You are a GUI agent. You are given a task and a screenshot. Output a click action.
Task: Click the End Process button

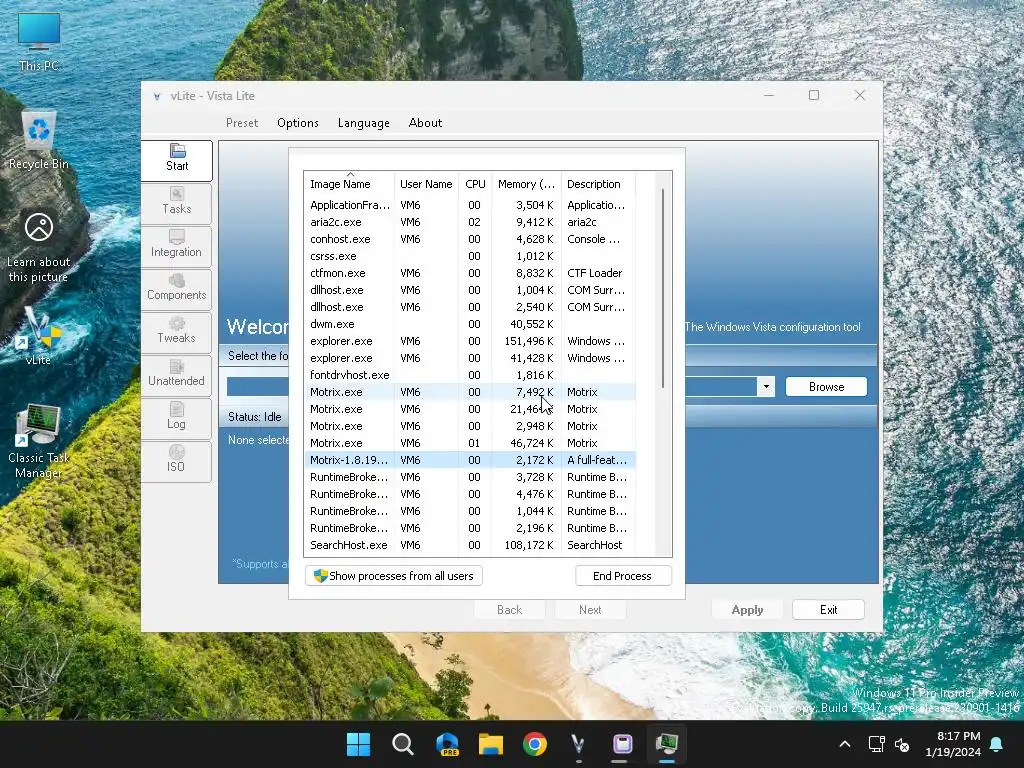point(623,576)
